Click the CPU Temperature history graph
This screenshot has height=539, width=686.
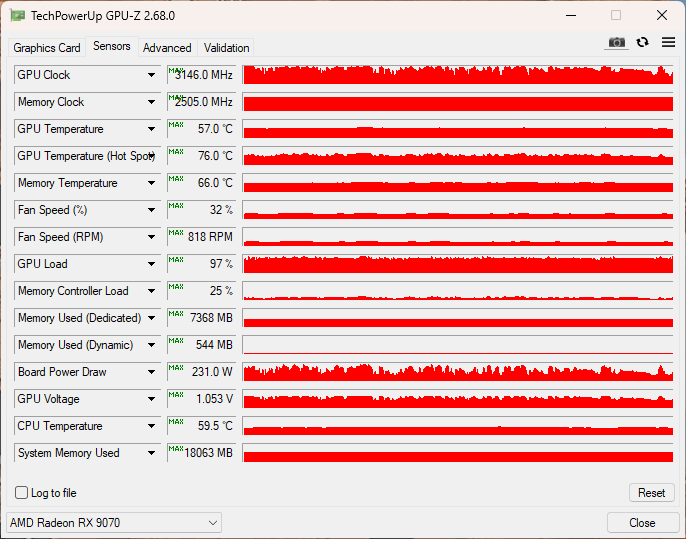(458, 426)
